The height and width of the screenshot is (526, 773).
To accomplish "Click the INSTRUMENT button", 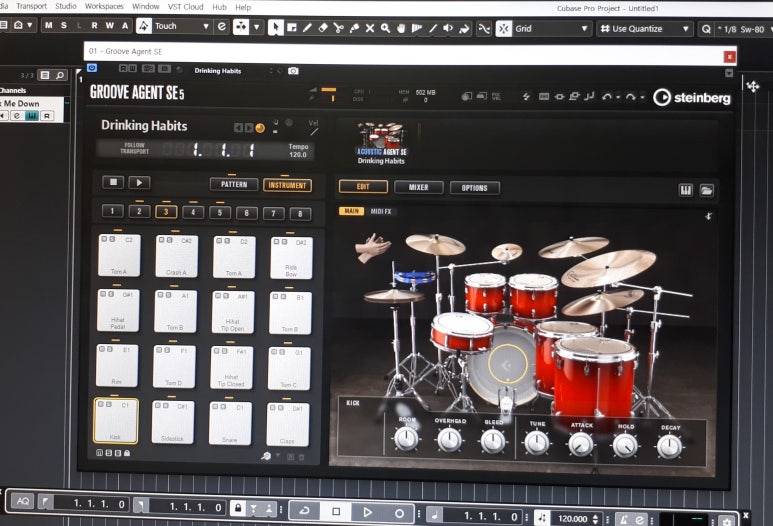I will (x=287, y=185).
